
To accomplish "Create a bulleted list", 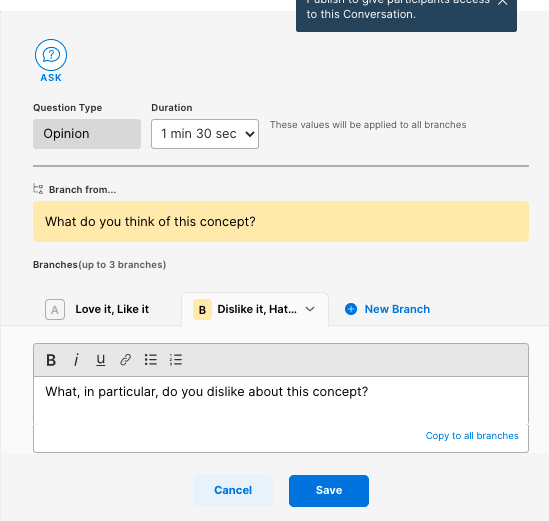I will [x=151, y=360].
